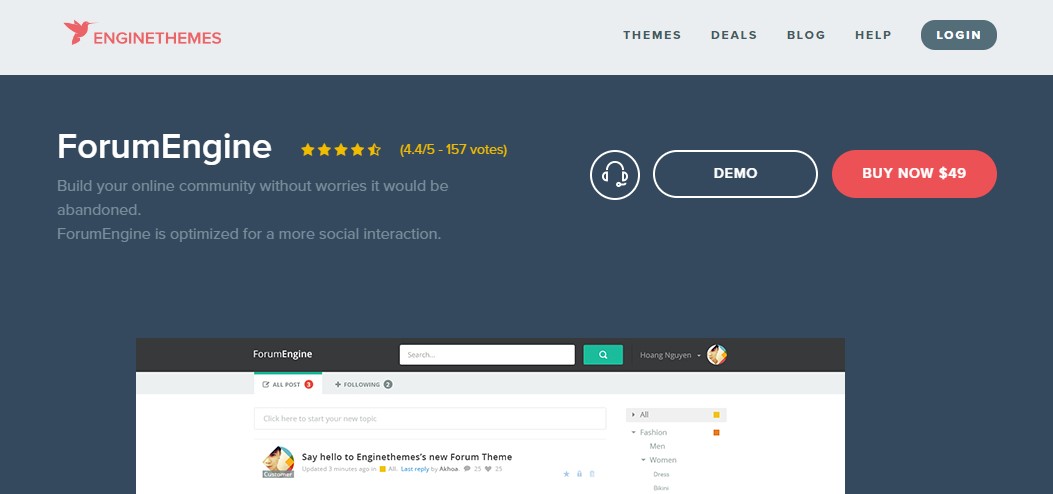Select the Men subcategory

point(657,446)
